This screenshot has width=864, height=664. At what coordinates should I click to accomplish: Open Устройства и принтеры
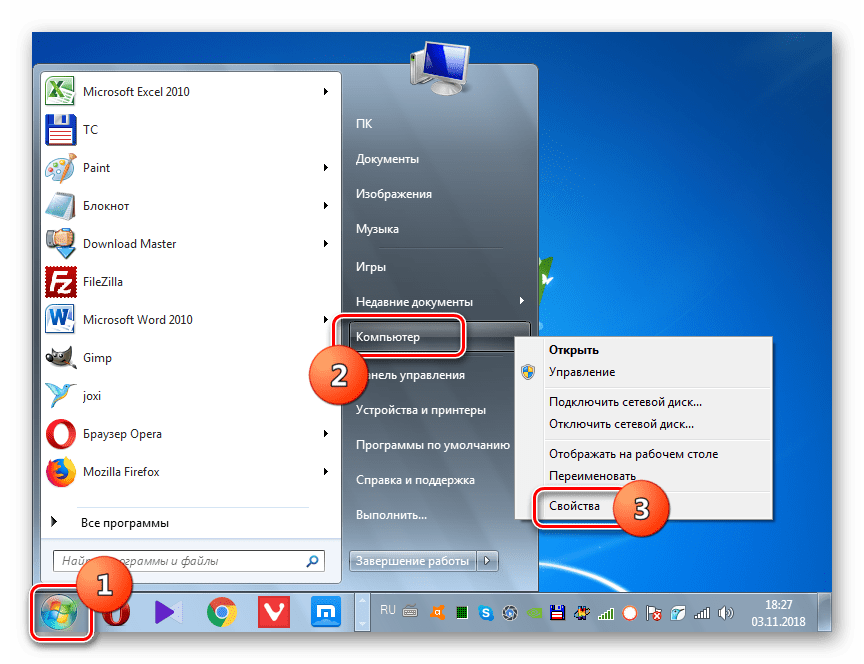click(x=421, y=410)
